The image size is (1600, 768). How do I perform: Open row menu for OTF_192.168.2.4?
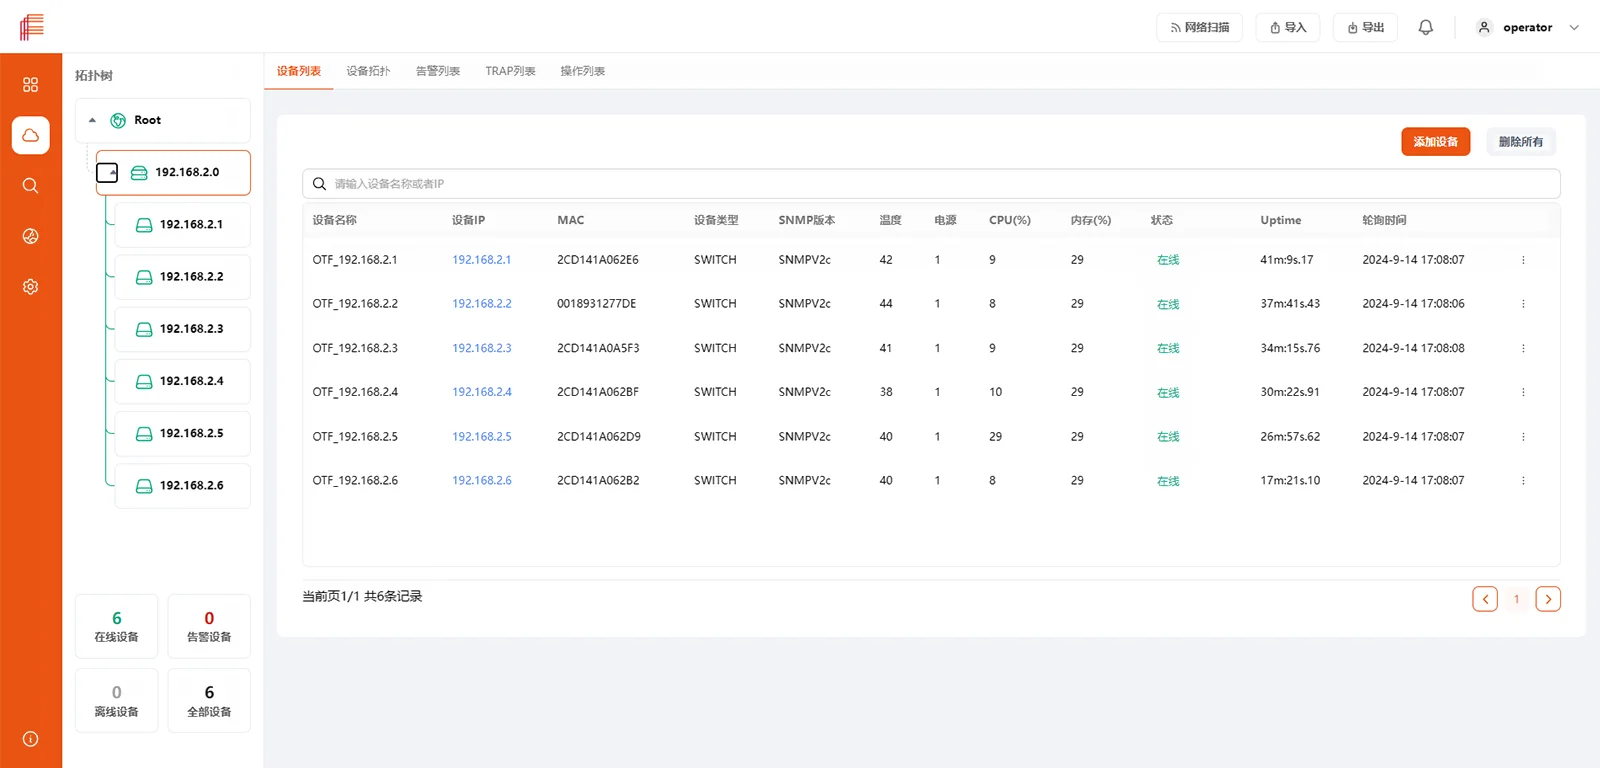1523,392
